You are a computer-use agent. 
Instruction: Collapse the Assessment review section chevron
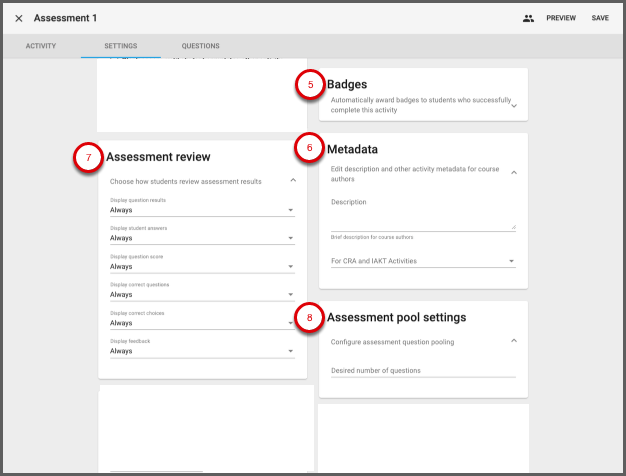pyautogui.click(x=292, y=181)
